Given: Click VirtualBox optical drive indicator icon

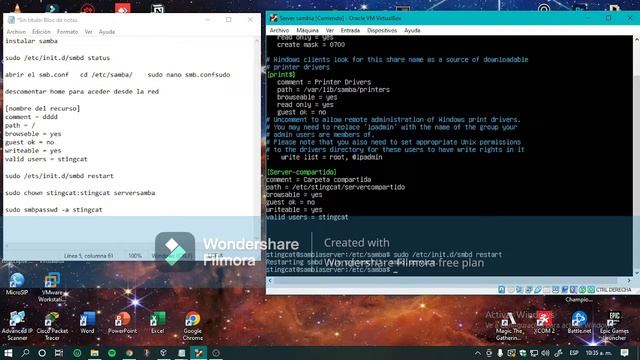Looking at the screenshot, I should point(511,290).
